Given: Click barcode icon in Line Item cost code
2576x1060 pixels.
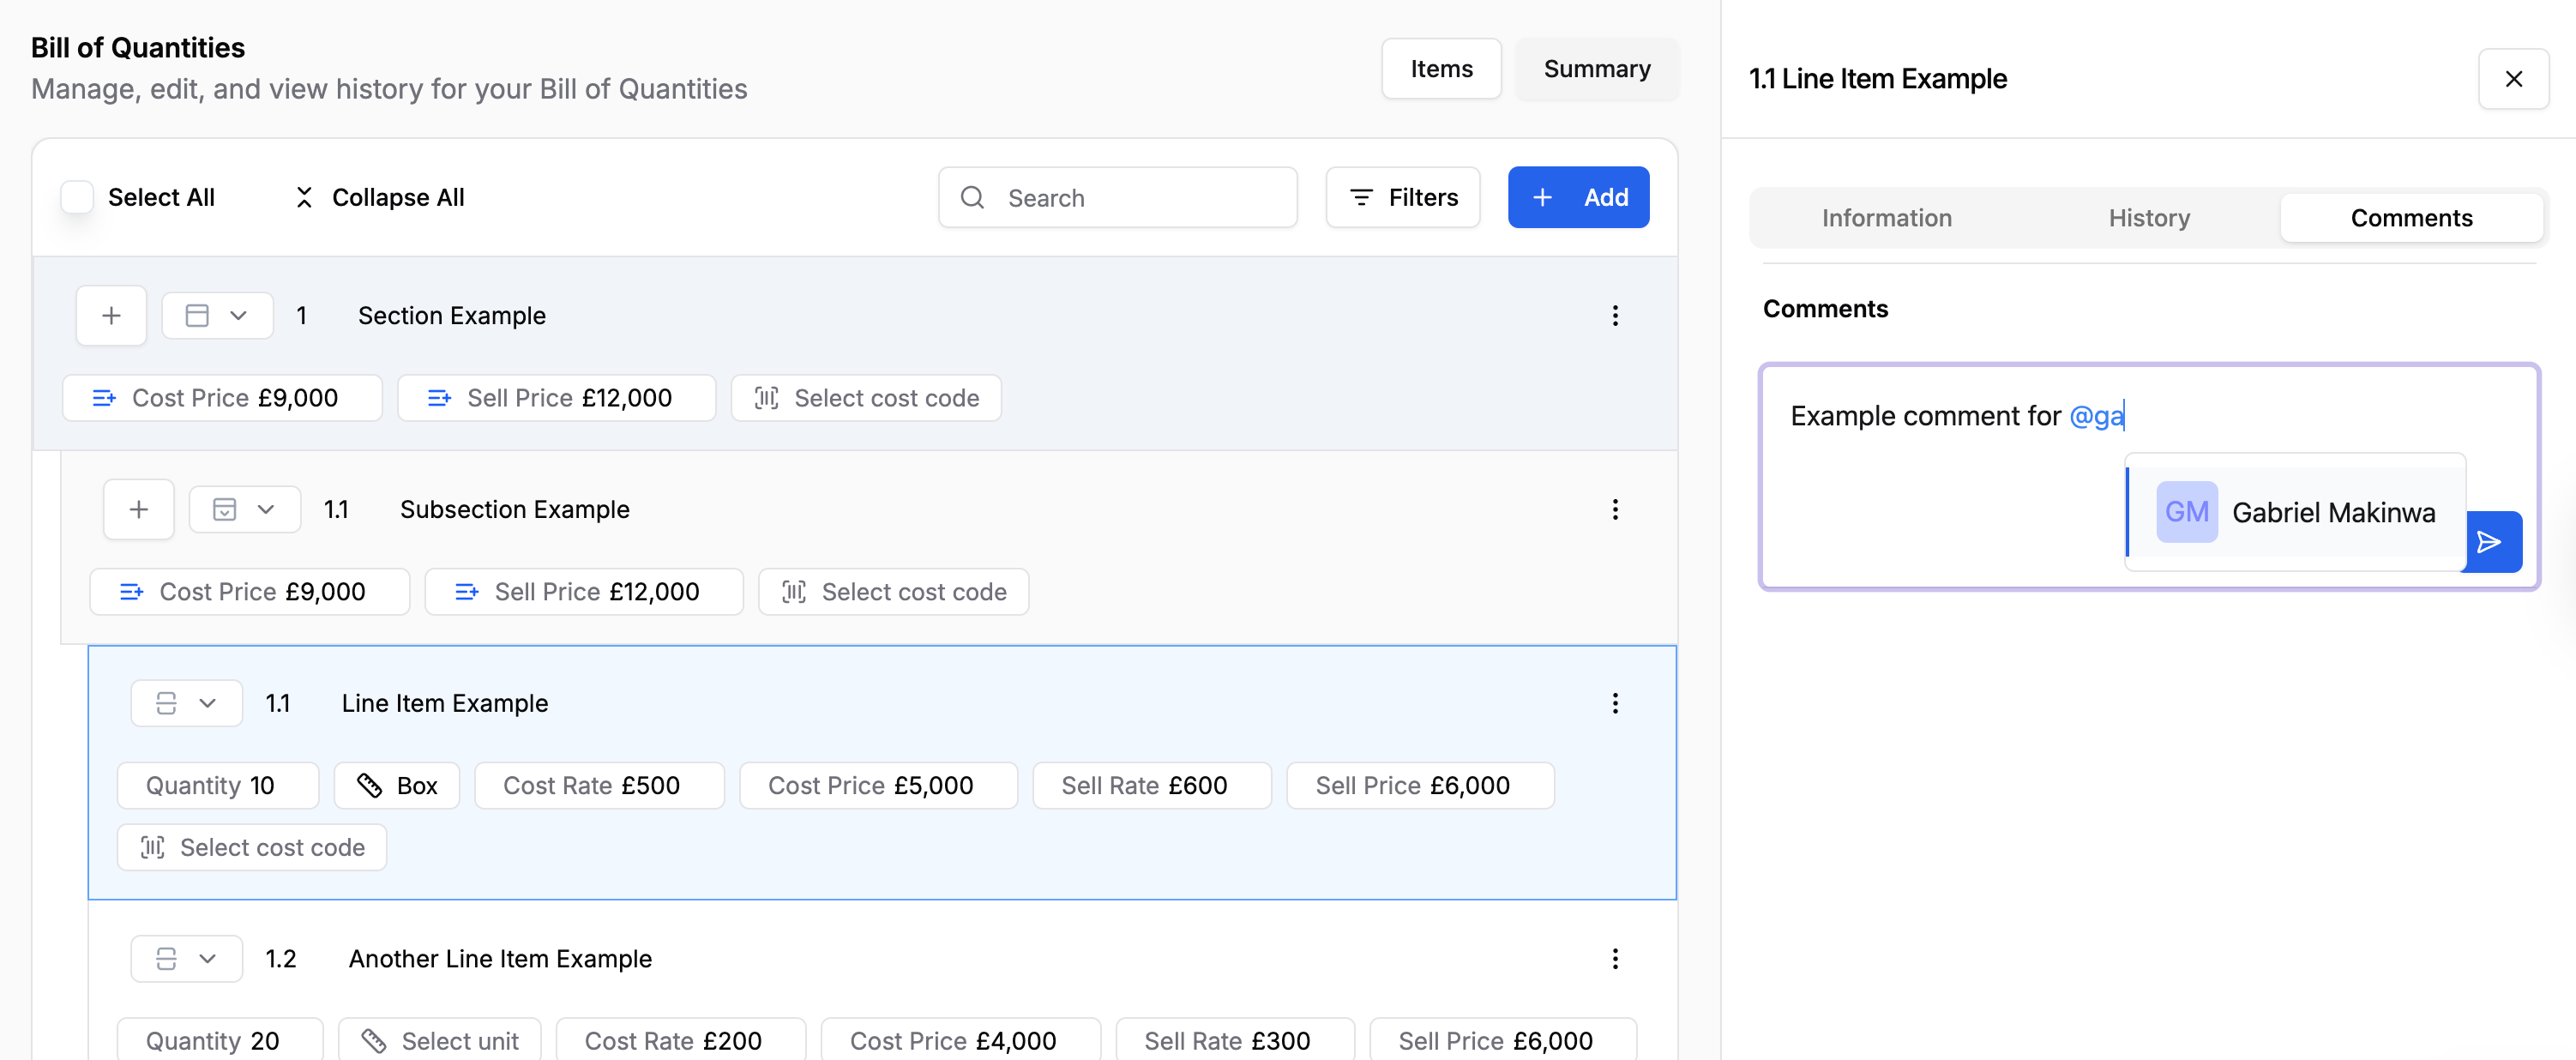Looking at the screenshot, I should click(153, 848).
